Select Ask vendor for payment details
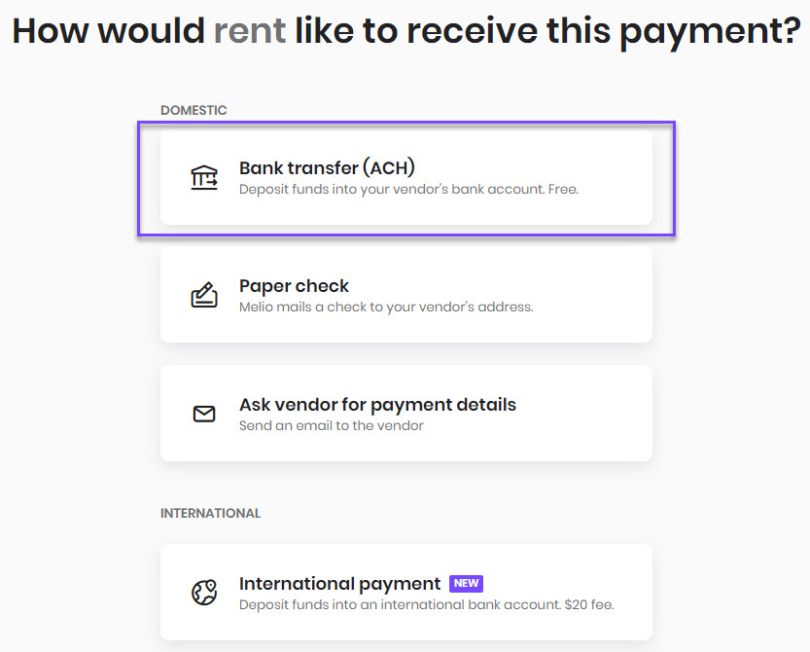 405,413
